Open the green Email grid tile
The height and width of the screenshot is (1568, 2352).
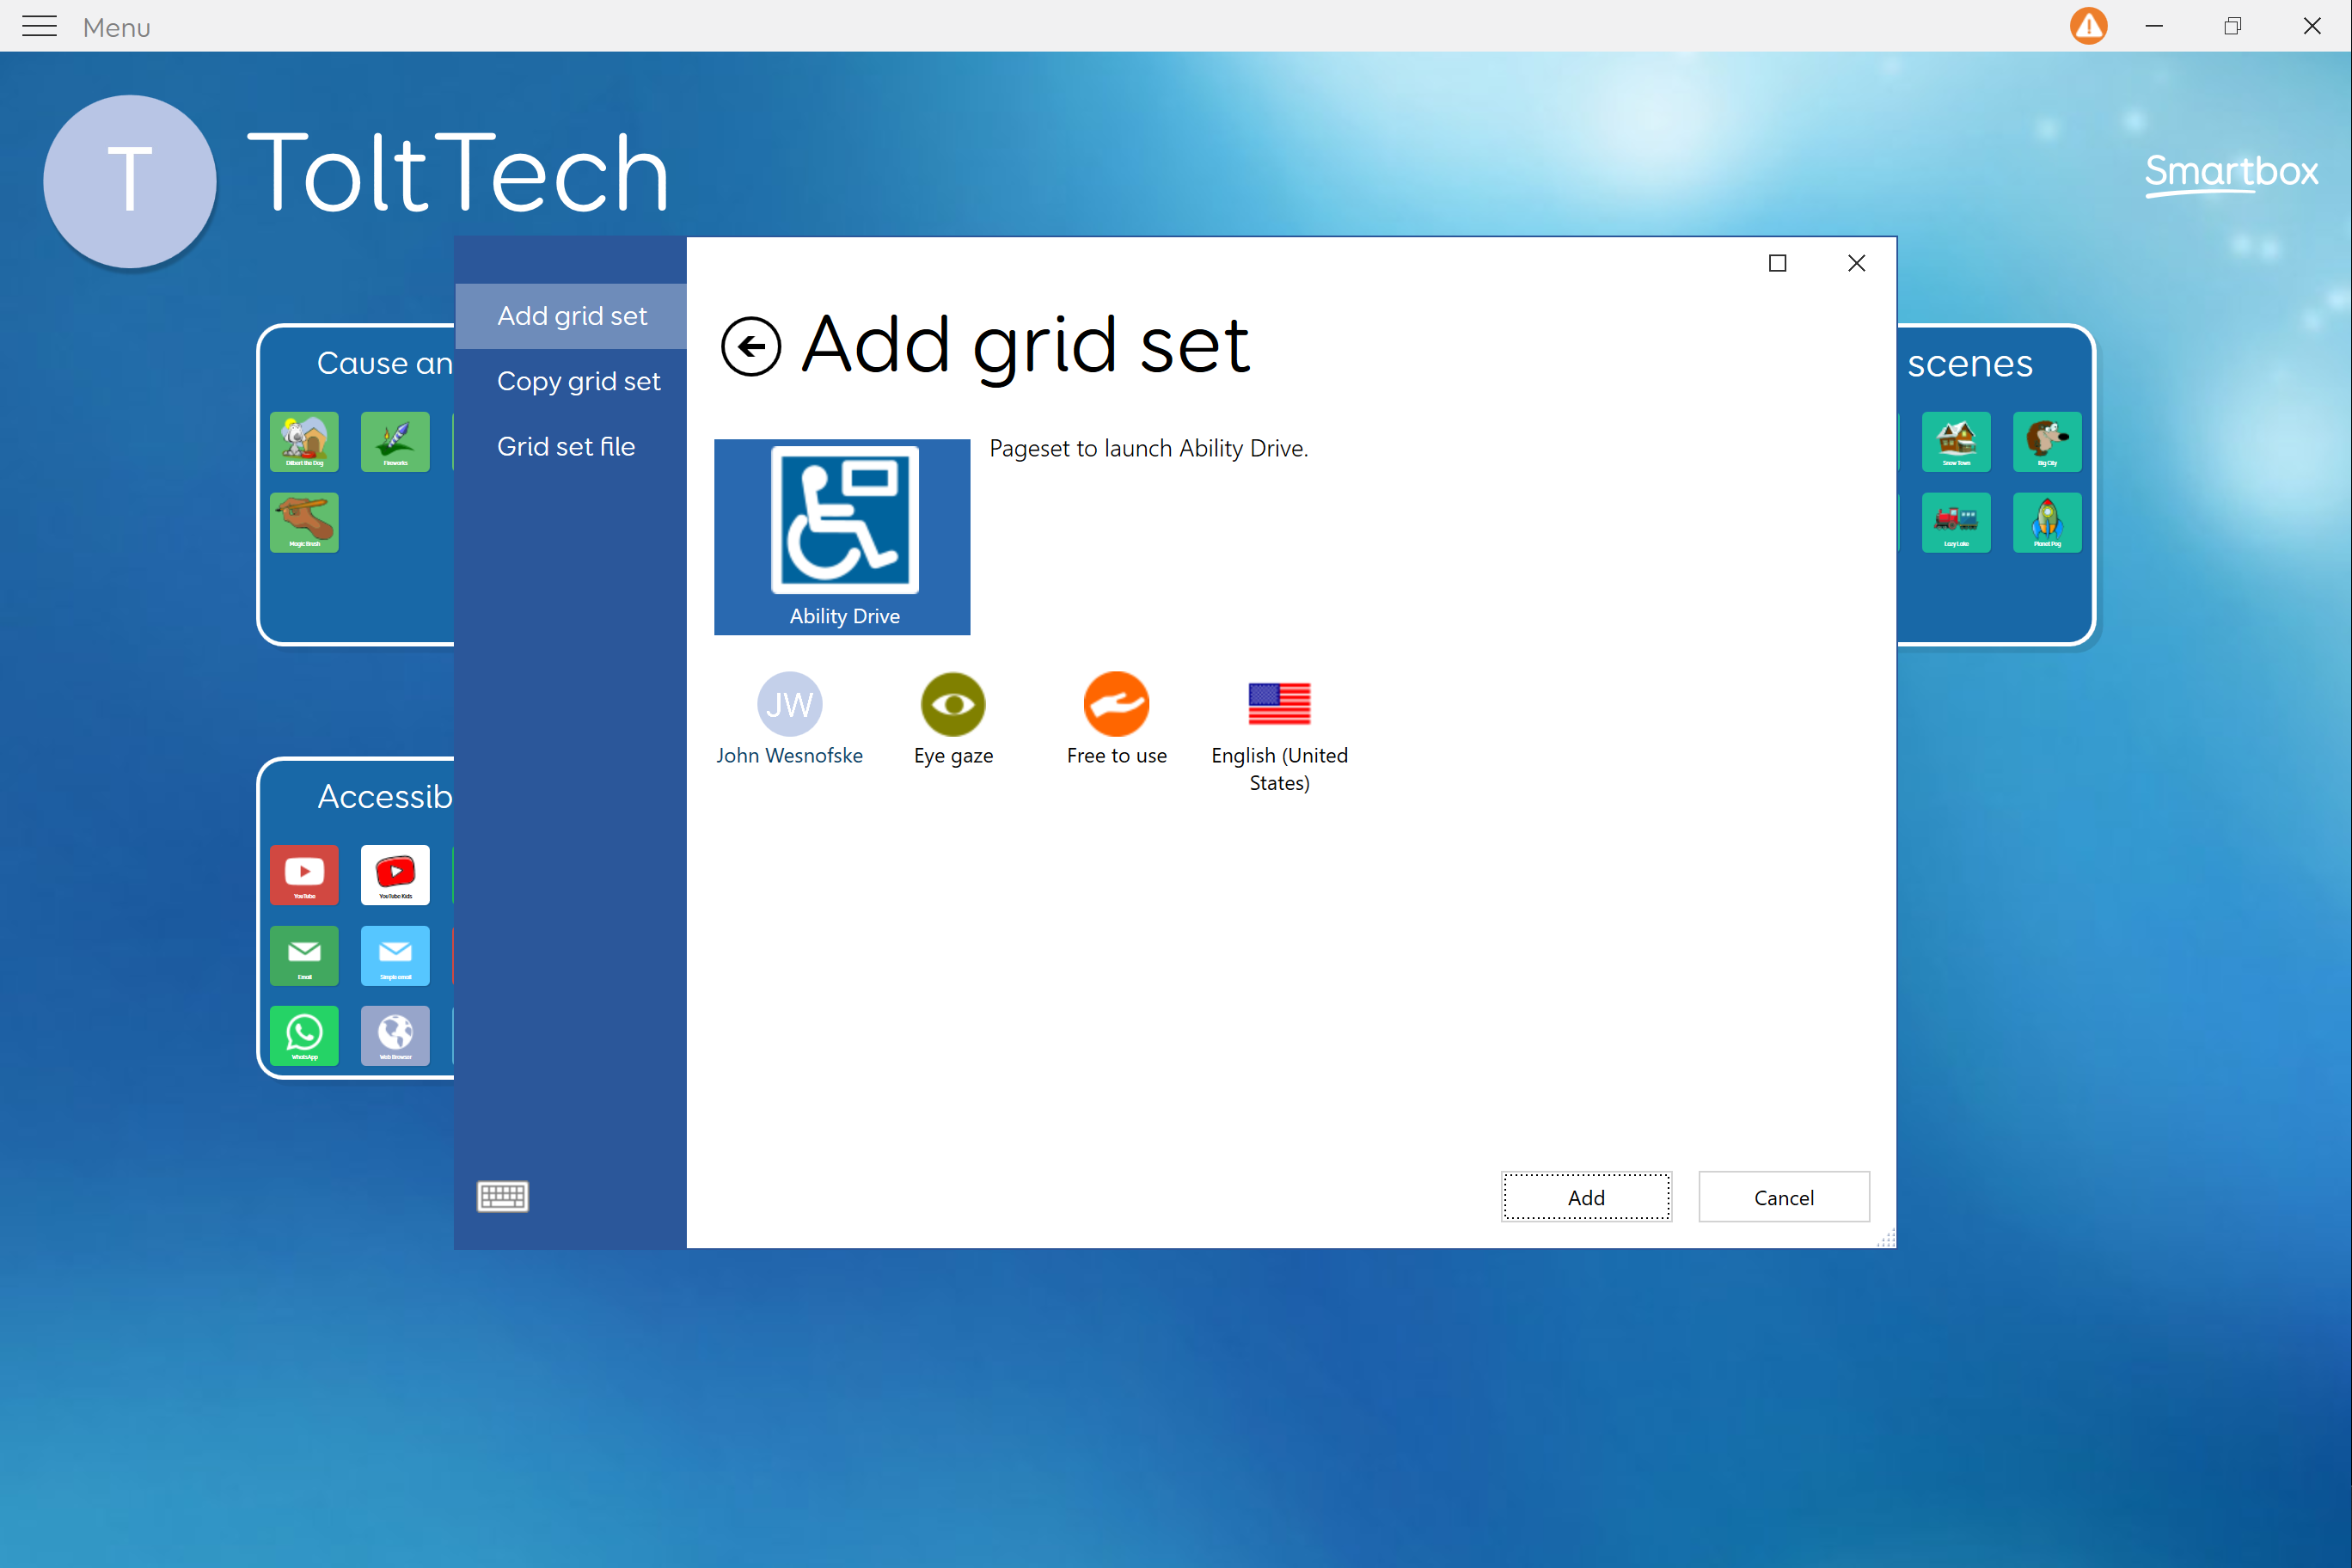point(304,955)
